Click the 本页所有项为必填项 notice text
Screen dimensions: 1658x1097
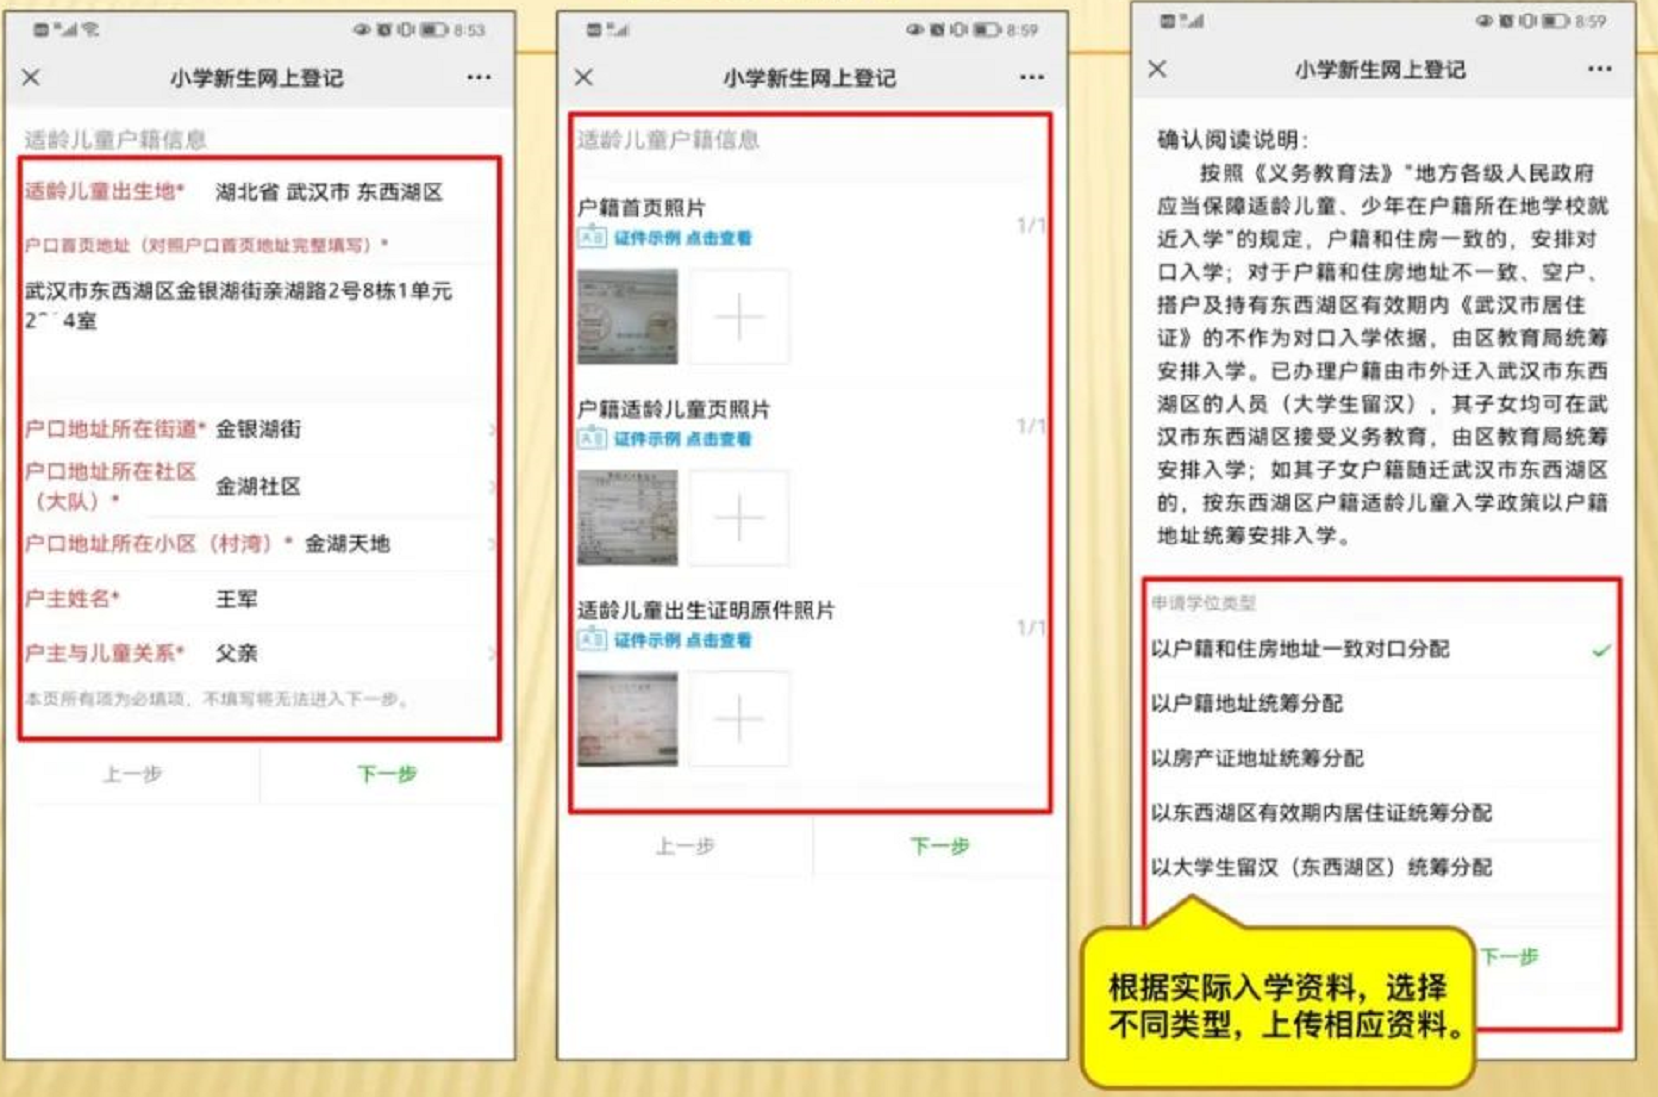[x=217, y=699]
